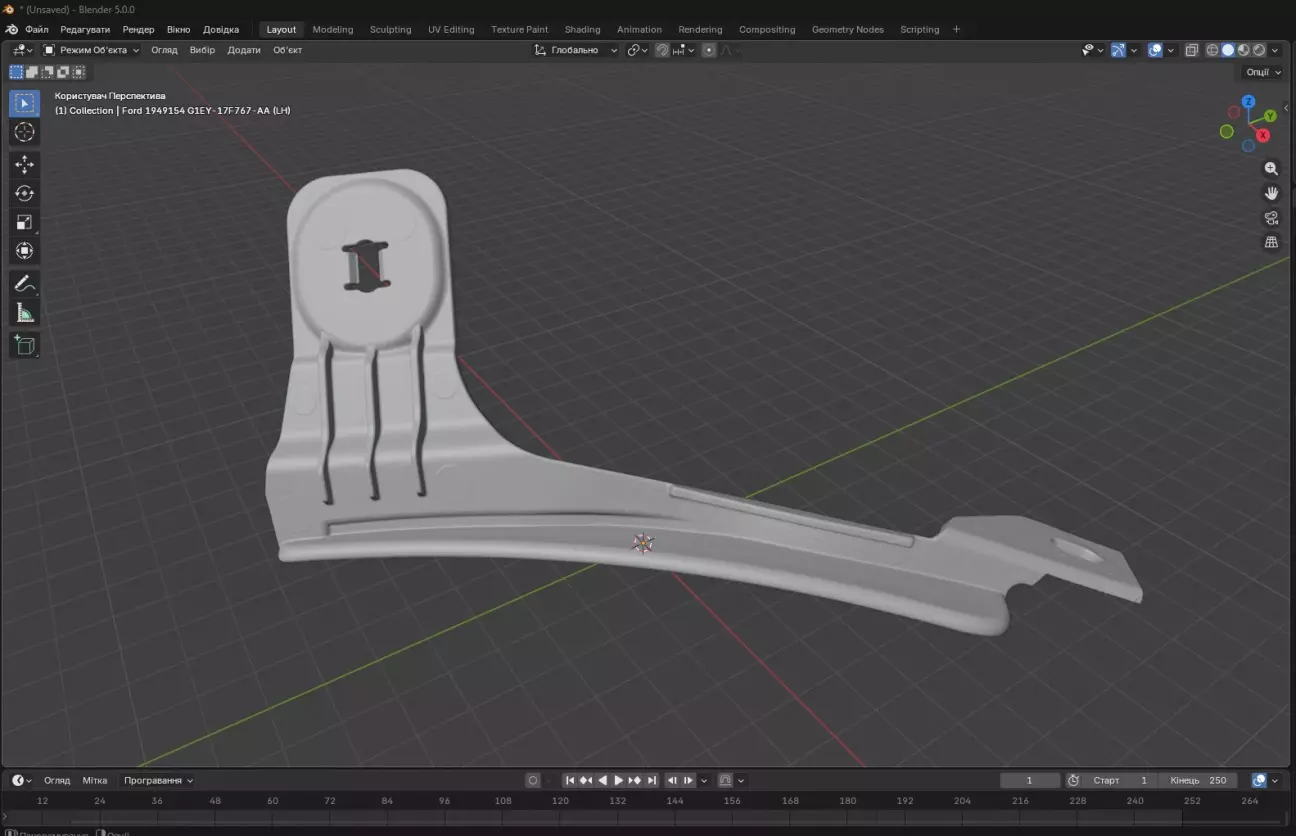Select the Move tool in the toolbar
The image size is (1296, 836).
pos(24,163)
